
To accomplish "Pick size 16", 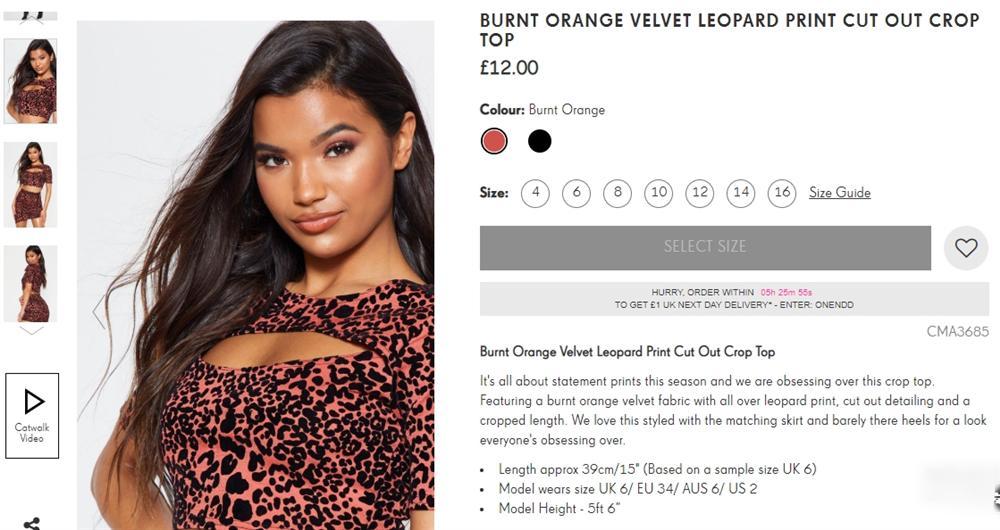I will 782,193.
